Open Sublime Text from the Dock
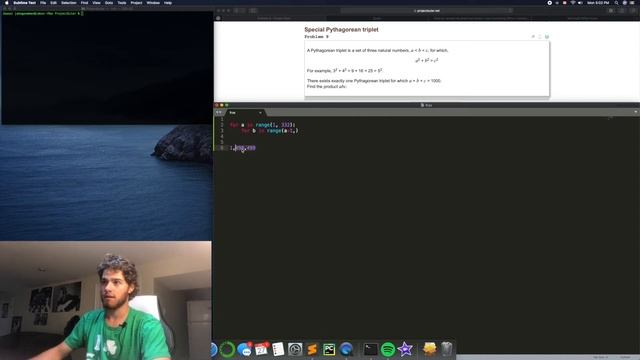The width and height of the screenshot is (640, 360). [x=312, y=349]
